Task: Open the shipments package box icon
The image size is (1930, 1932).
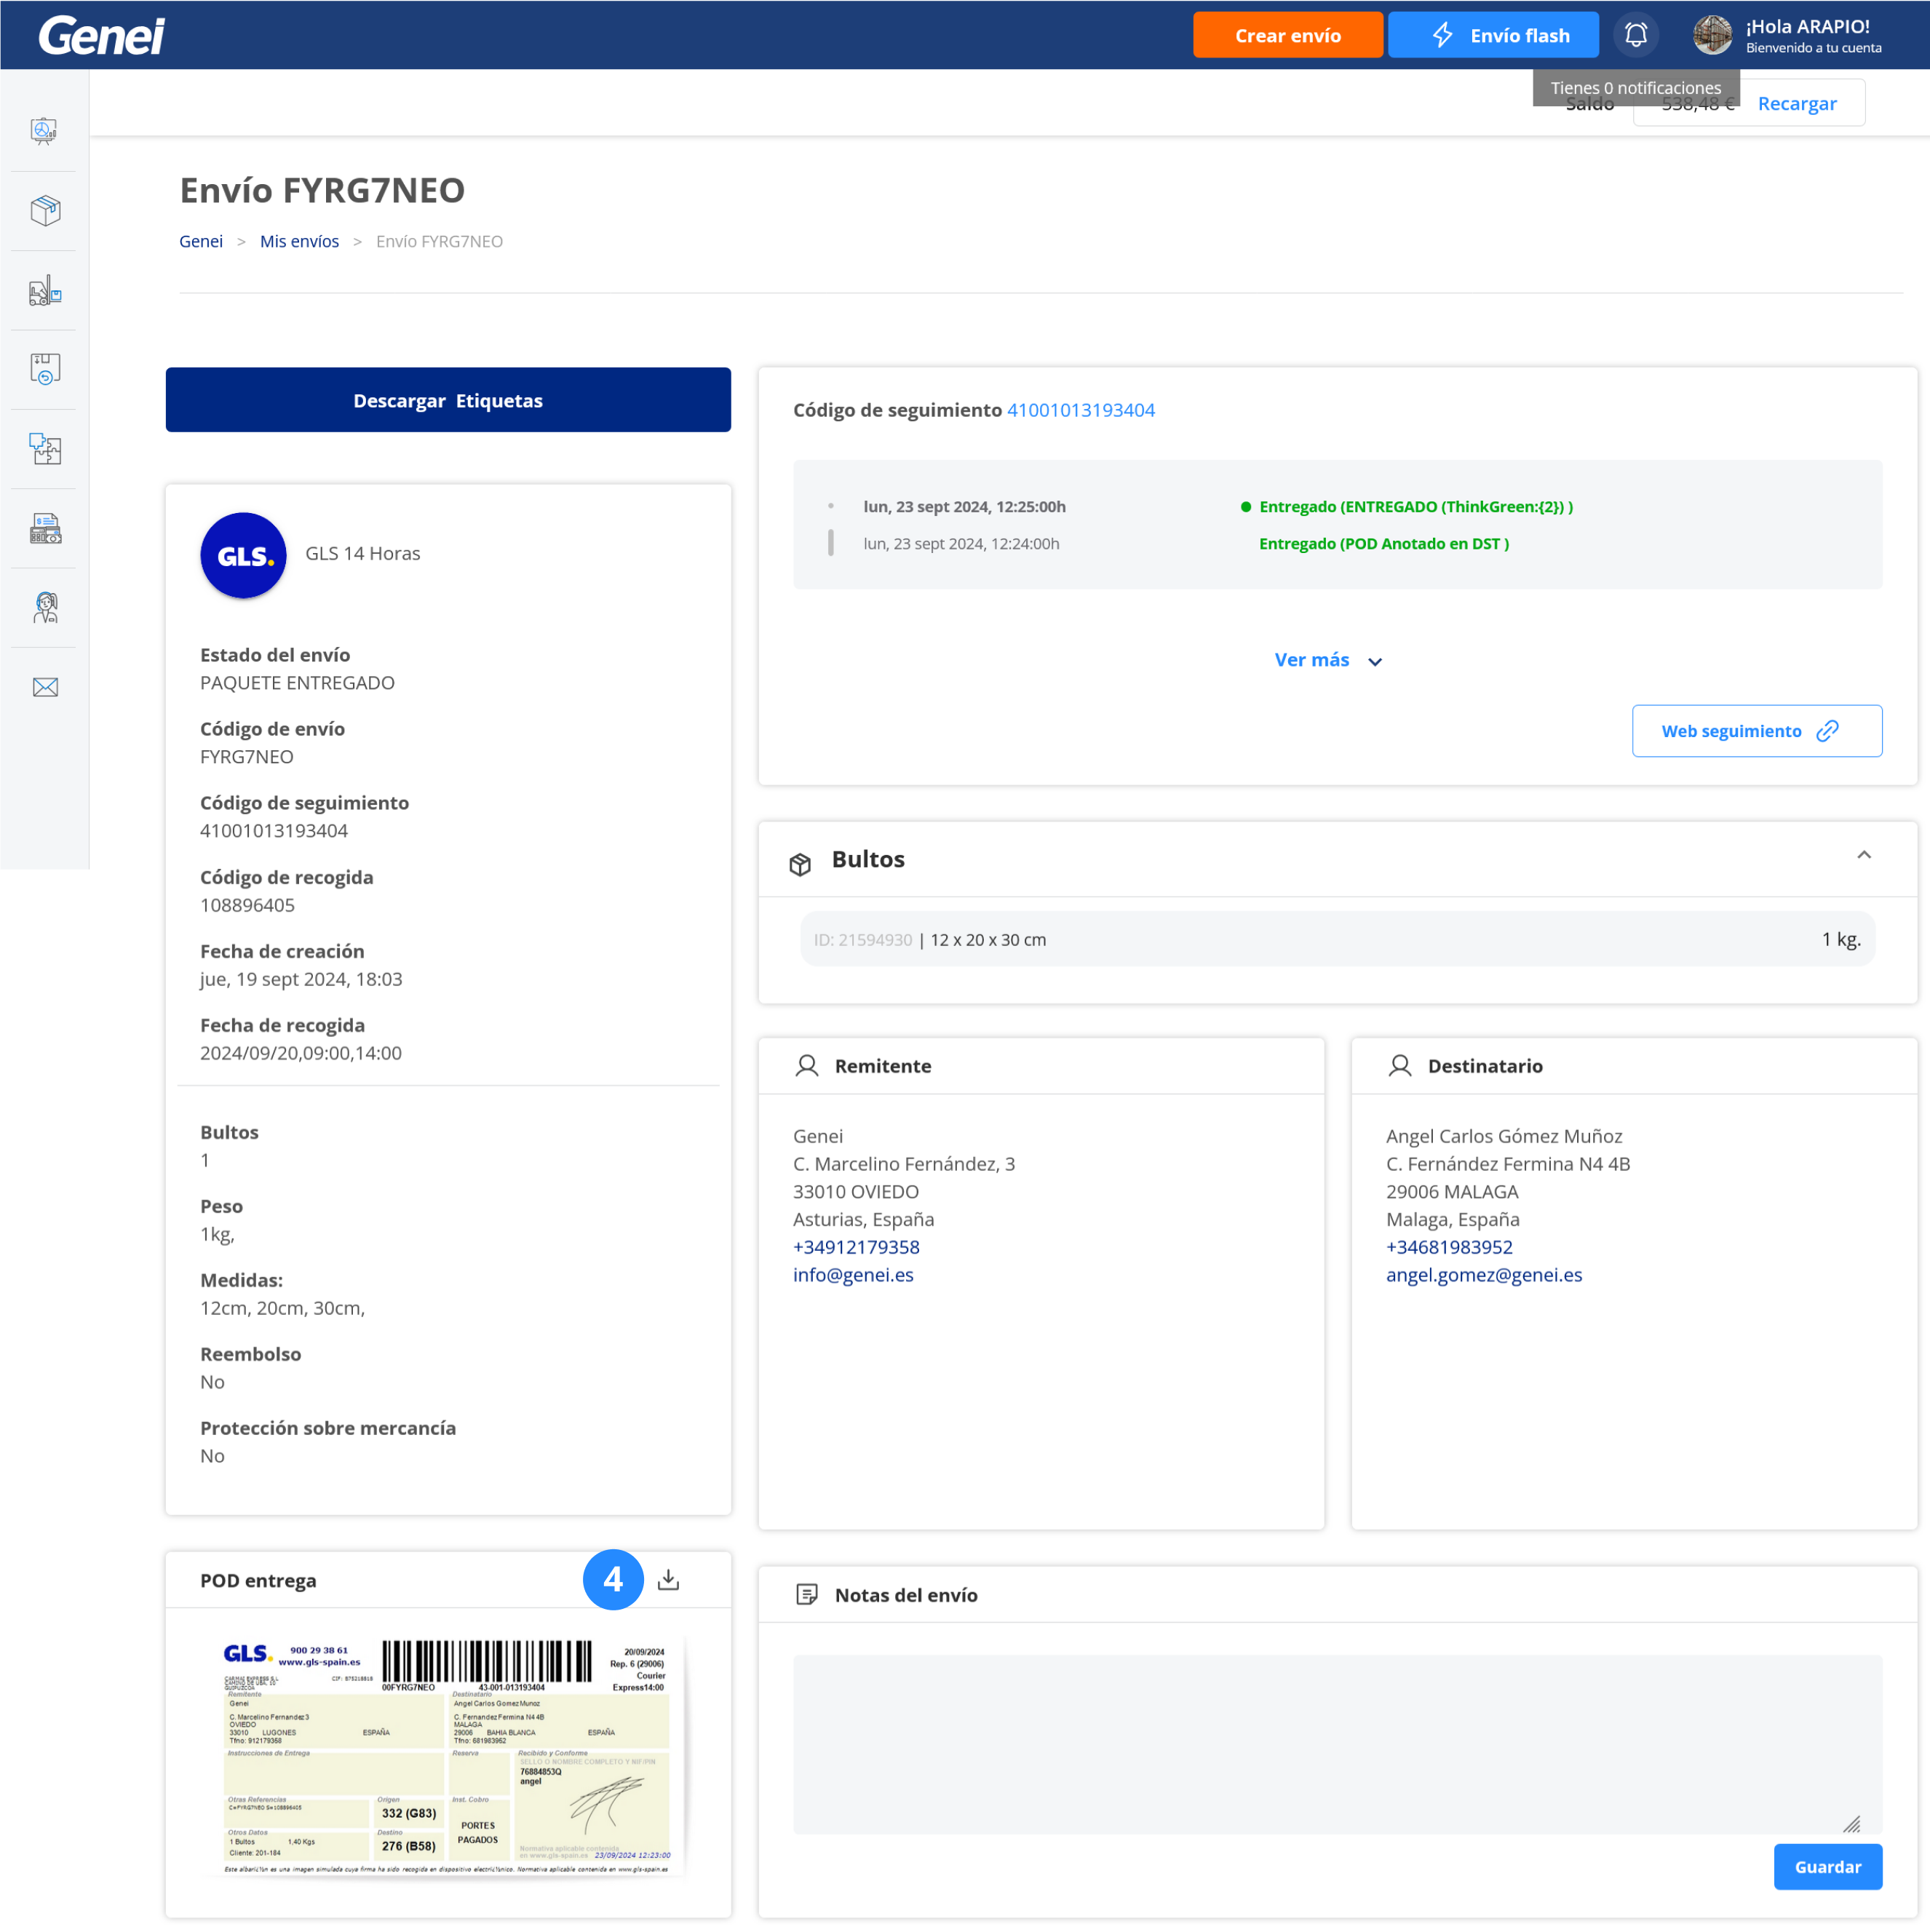Action: pos(45,210)
